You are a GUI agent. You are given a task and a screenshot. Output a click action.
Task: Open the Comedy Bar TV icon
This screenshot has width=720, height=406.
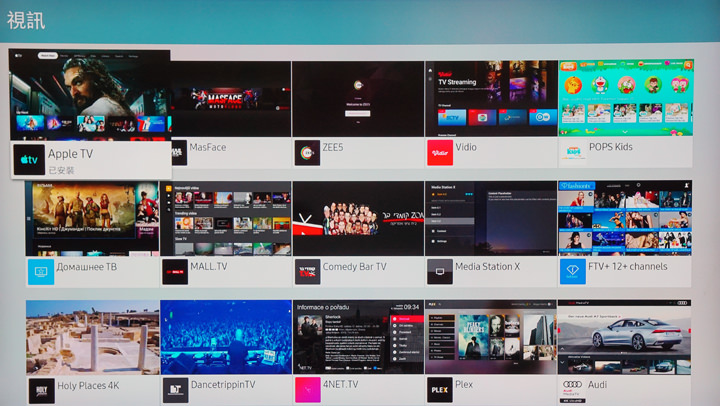306,271
